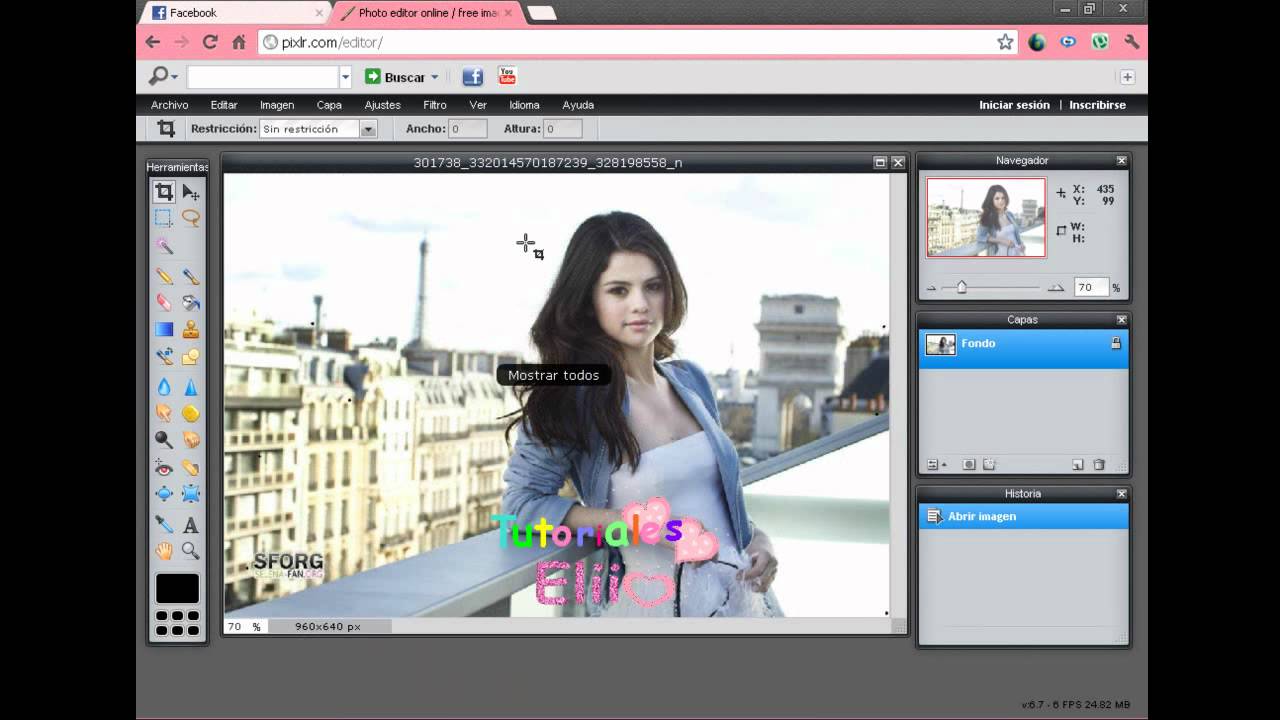The image size is (1280, 720).
Task: Open layer styles in Capas panel
Action: 989,464
